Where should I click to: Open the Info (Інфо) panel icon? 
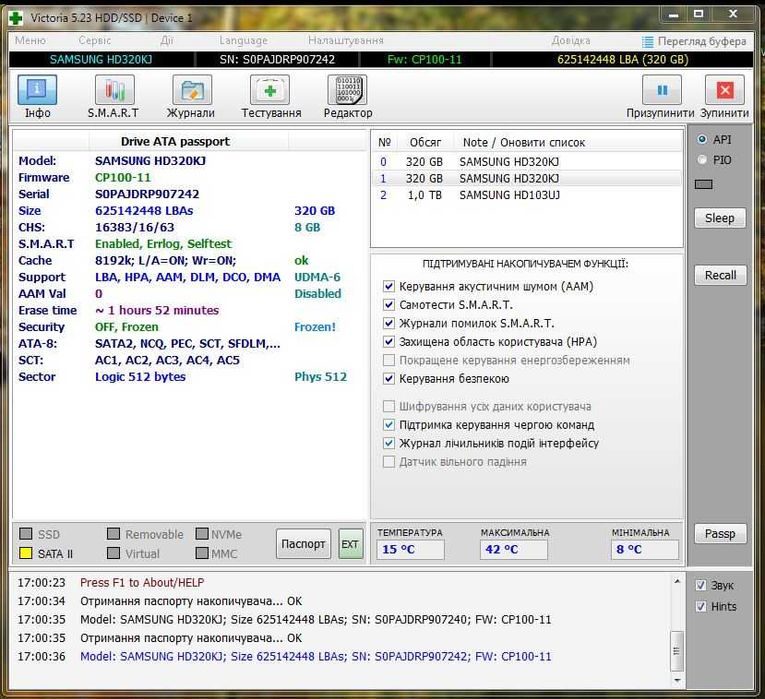click(x=37, y=91)
